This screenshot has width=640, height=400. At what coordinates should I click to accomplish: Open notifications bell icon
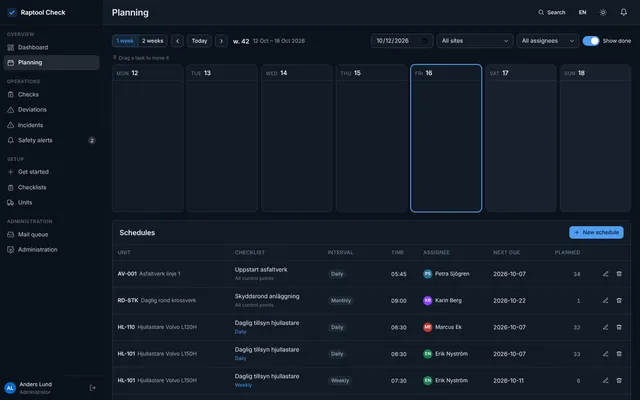point(624,12)
